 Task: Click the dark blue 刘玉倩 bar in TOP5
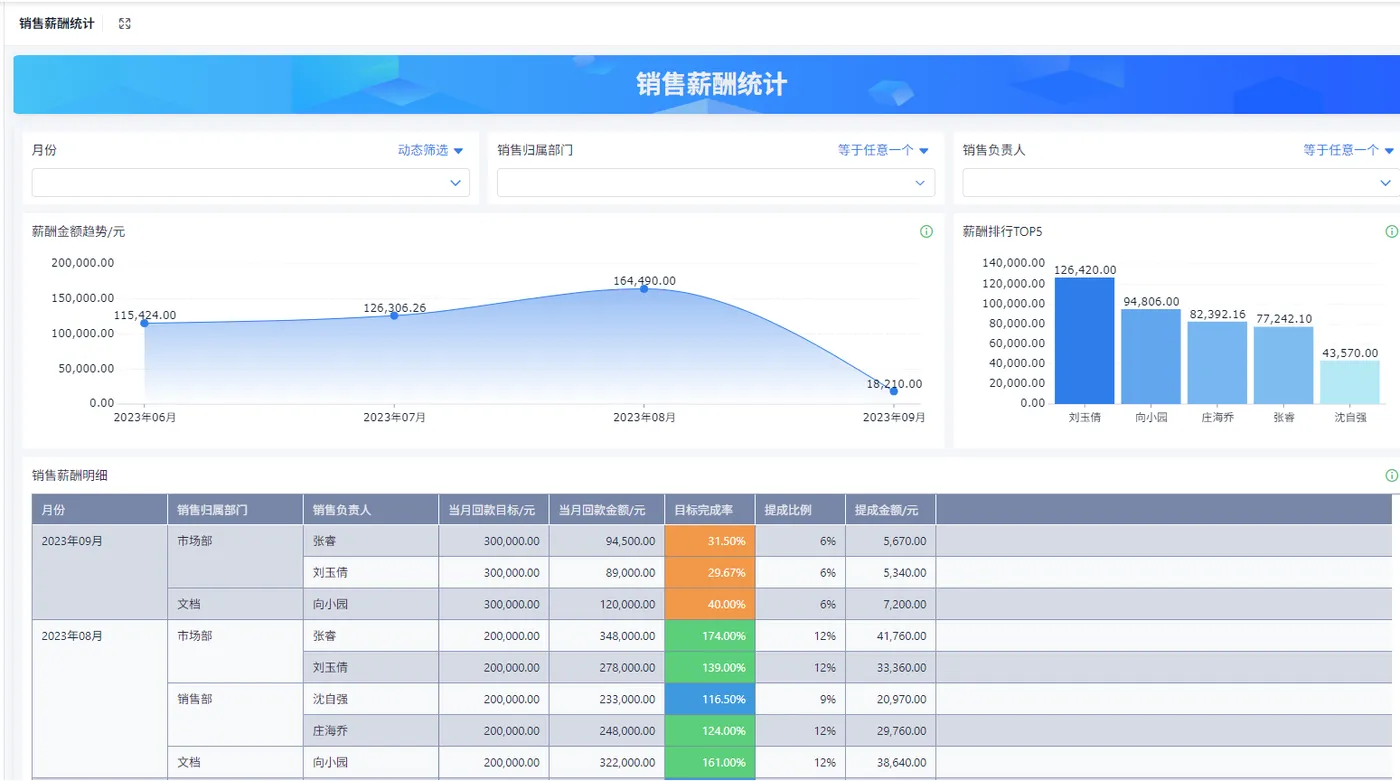[1084, 340]
